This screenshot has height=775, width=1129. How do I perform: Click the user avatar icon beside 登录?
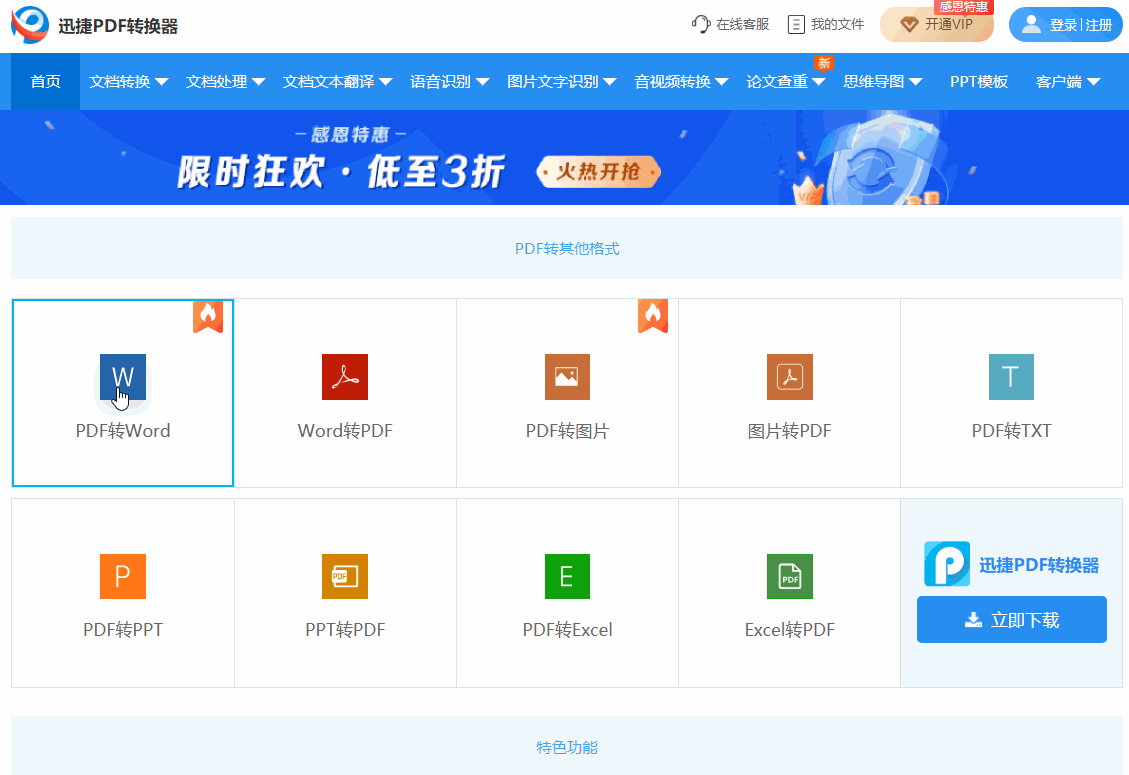pos(1031,24)
